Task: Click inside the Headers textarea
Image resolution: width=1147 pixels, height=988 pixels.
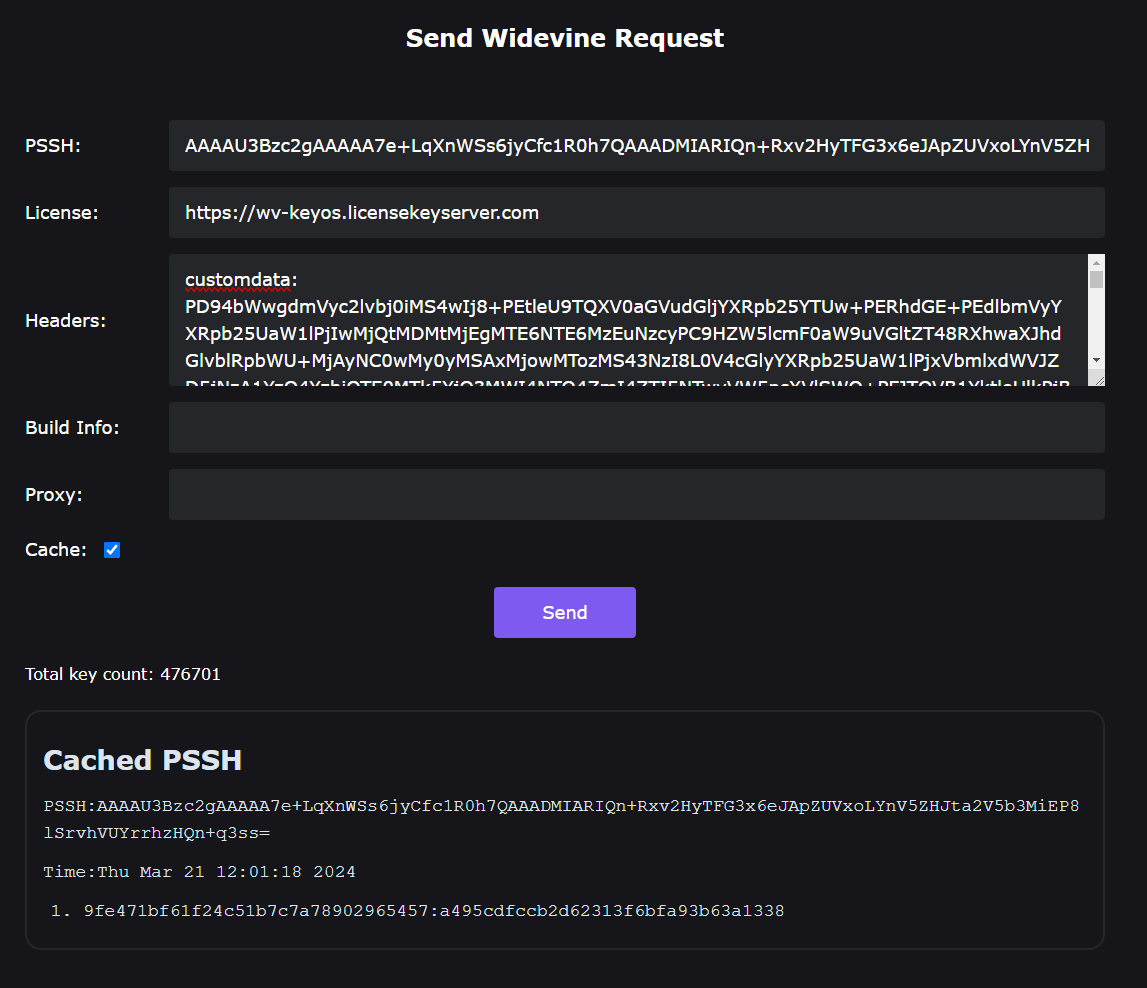Action: pyautogui.click(x=628, y=320)
